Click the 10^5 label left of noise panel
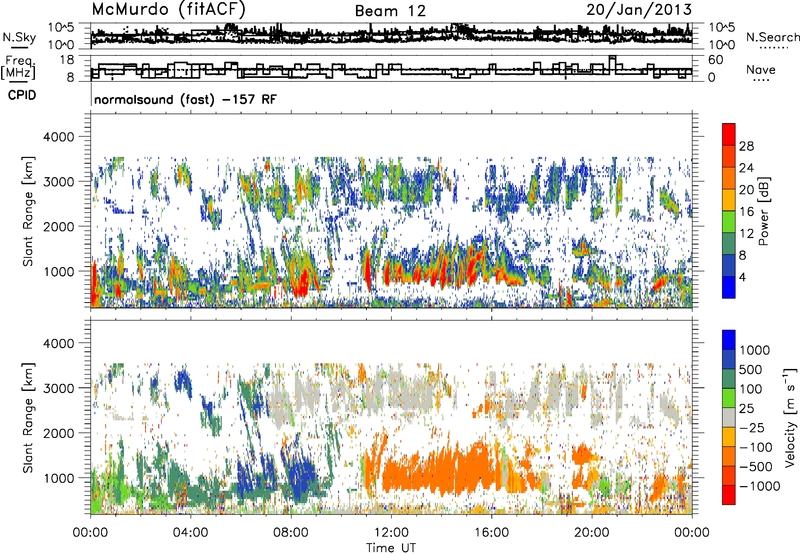800x554 pixels. (x=61, y=27)
